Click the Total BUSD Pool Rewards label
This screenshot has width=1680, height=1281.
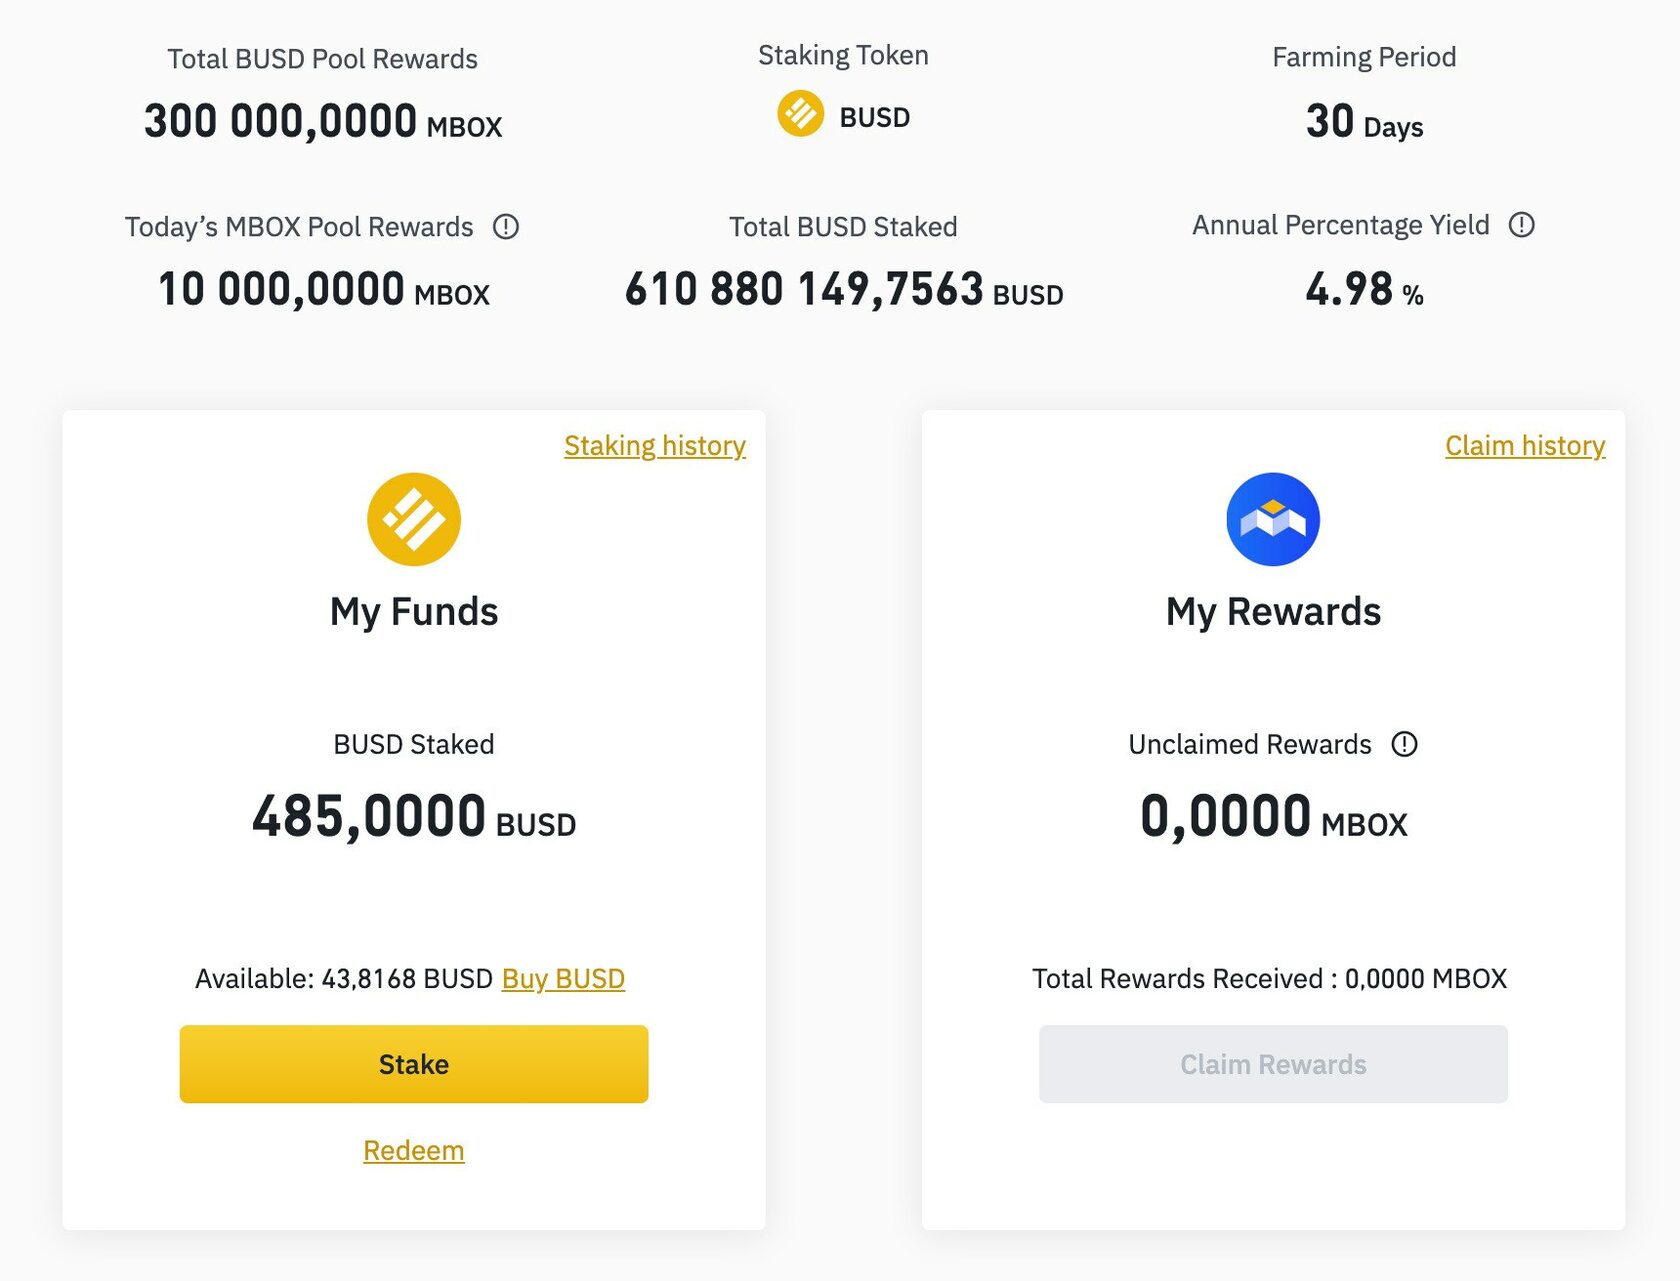click(x=322, y=59)
